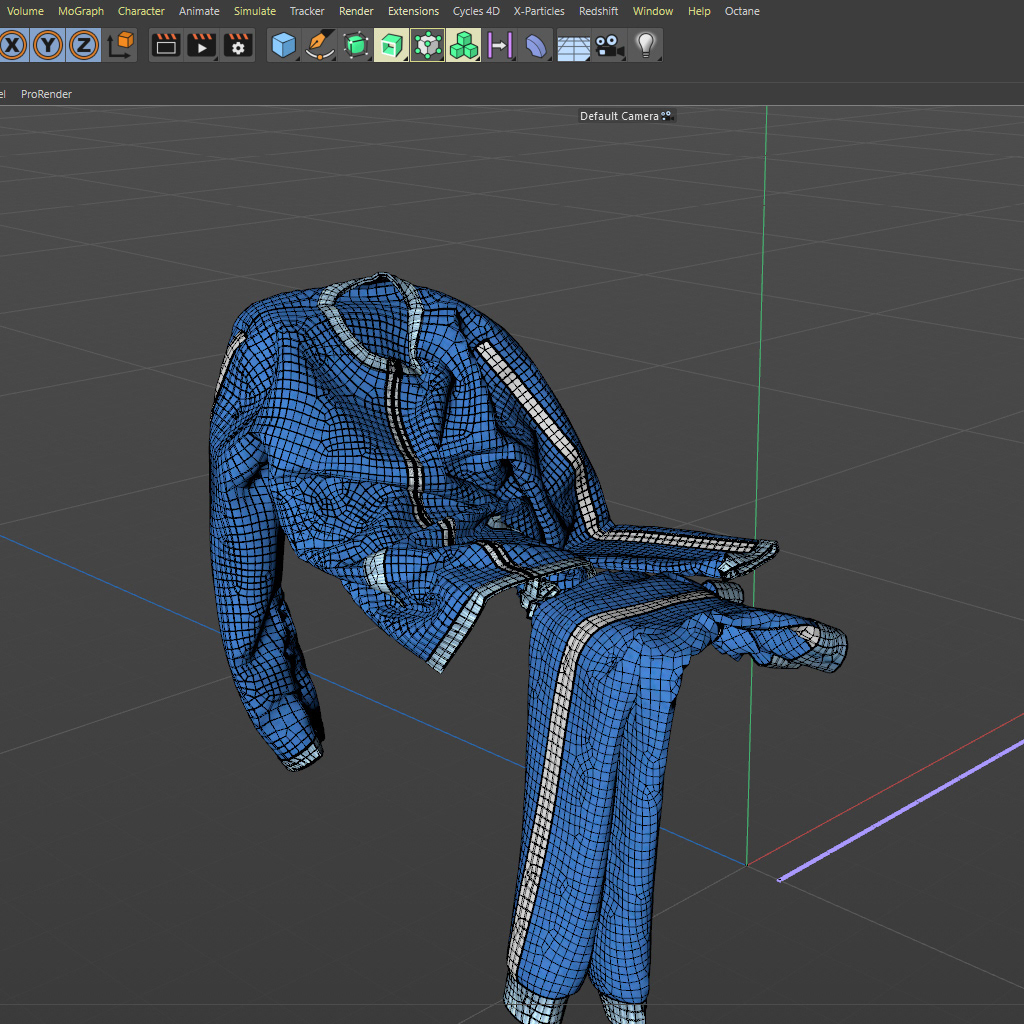Open the Octane menu

742,11
